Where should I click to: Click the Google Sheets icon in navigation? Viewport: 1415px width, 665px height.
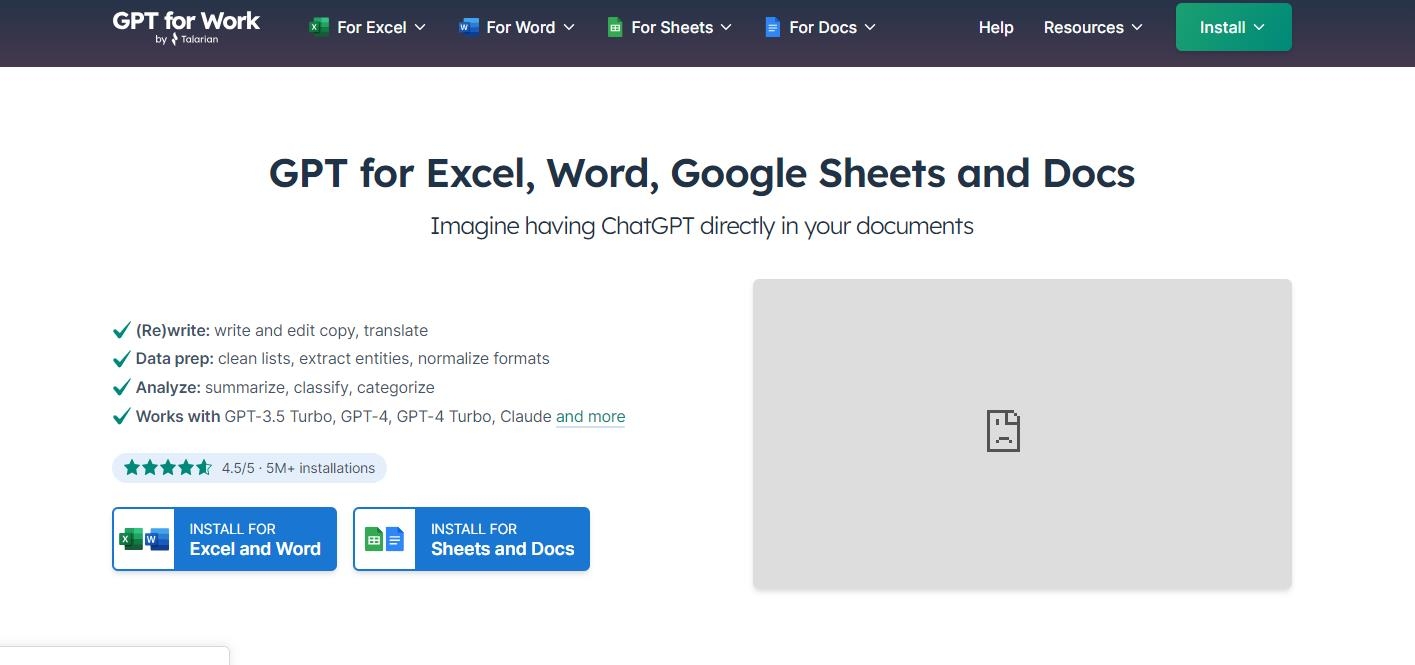615,28
